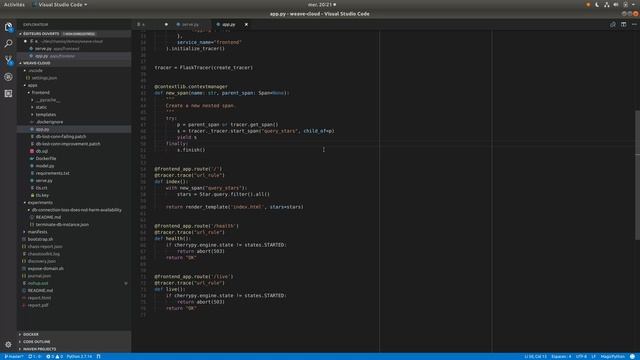The height and width of the screenshot is (360, 640).
Task: Expand the manifests folder
Action: [73, 232]
